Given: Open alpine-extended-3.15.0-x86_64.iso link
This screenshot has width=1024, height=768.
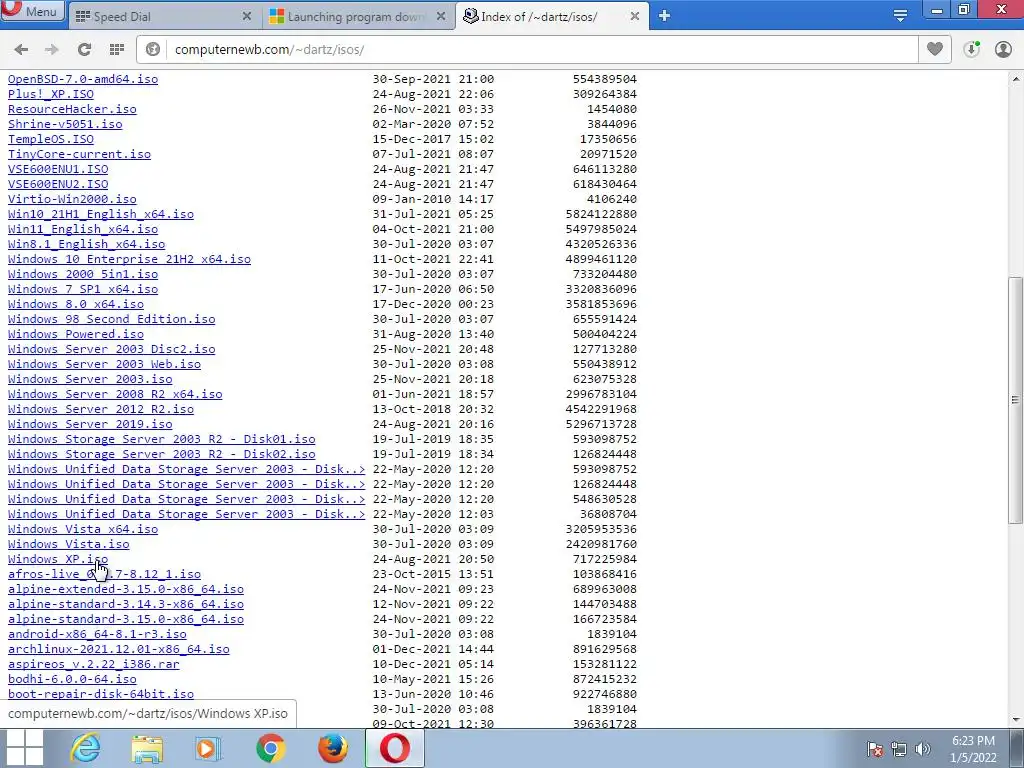Looking at the screenshot, I should point(126,590).
